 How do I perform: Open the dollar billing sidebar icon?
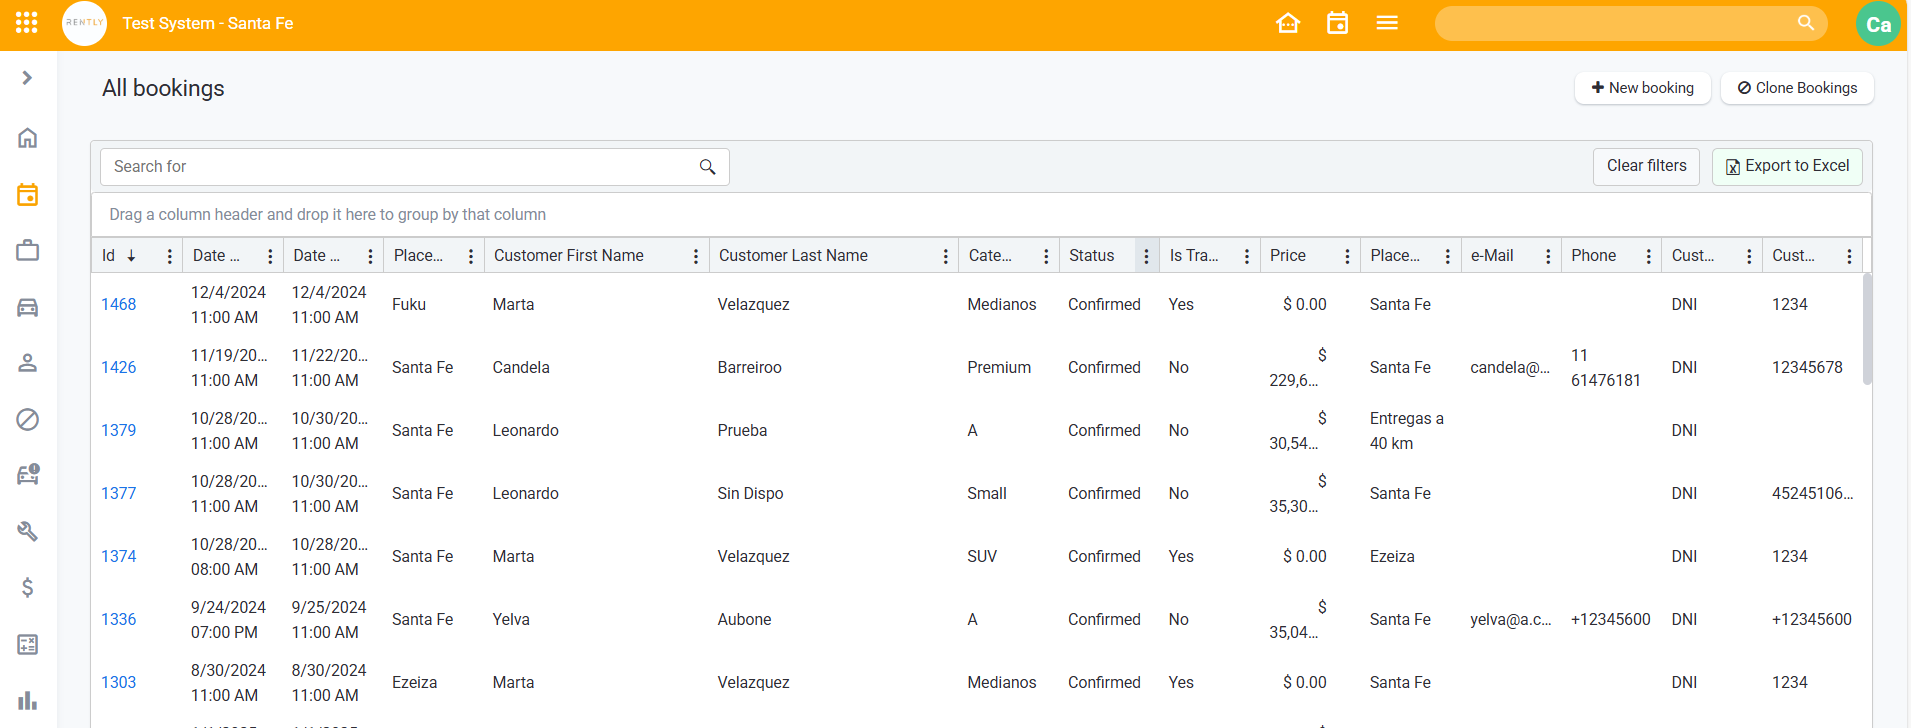[x=28, y=587]
